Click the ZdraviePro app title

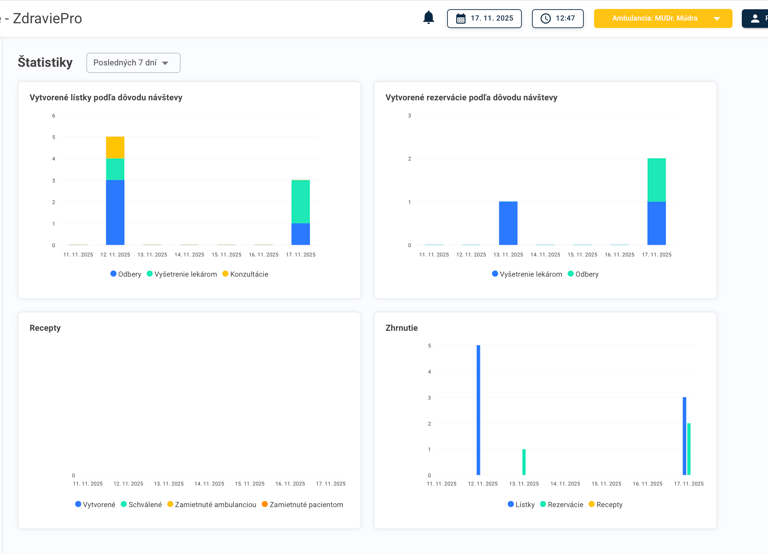(x=47, y=19)
